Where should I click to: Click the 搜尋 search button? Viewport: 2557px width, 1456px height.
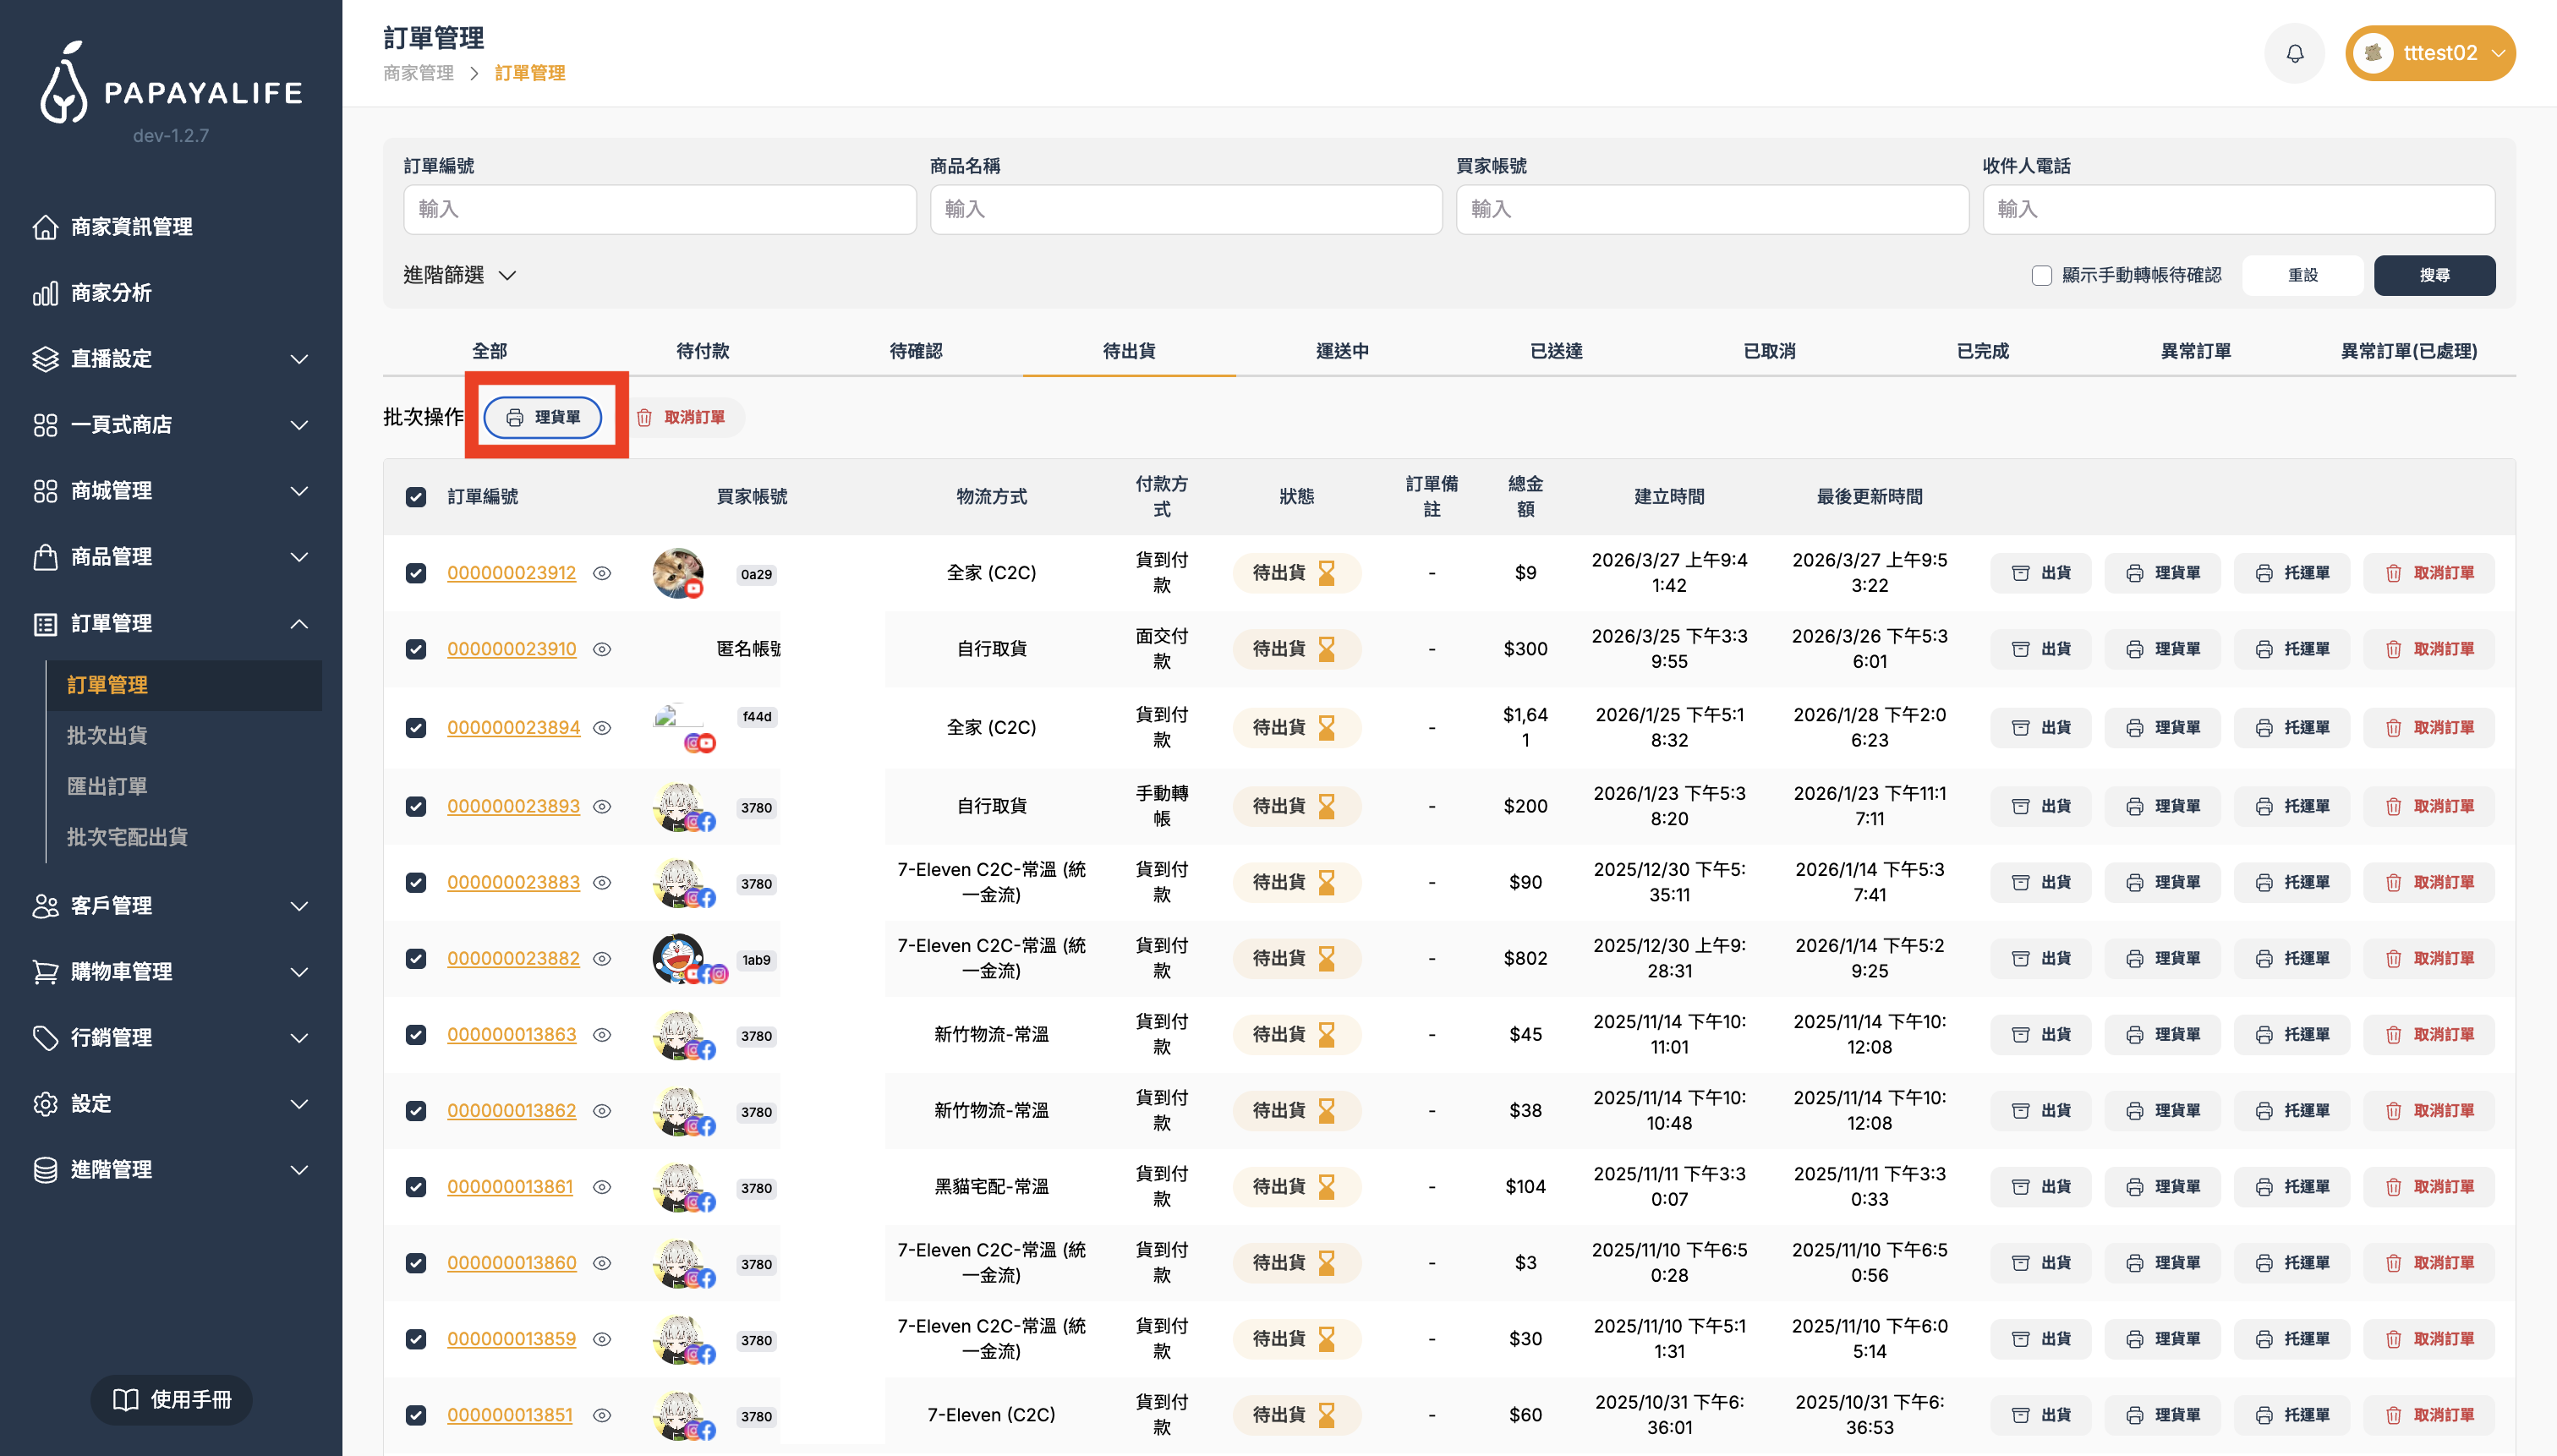click(x=2435, y=275)
